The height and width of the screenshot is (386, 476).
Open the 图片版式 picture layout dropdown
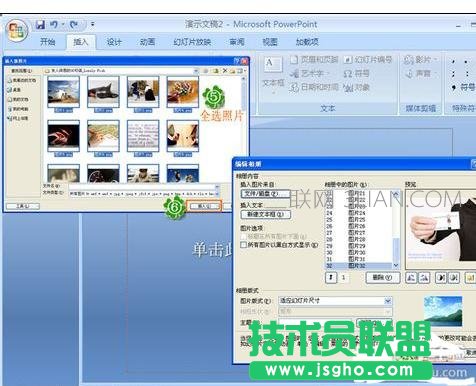[x=388, y=301]
